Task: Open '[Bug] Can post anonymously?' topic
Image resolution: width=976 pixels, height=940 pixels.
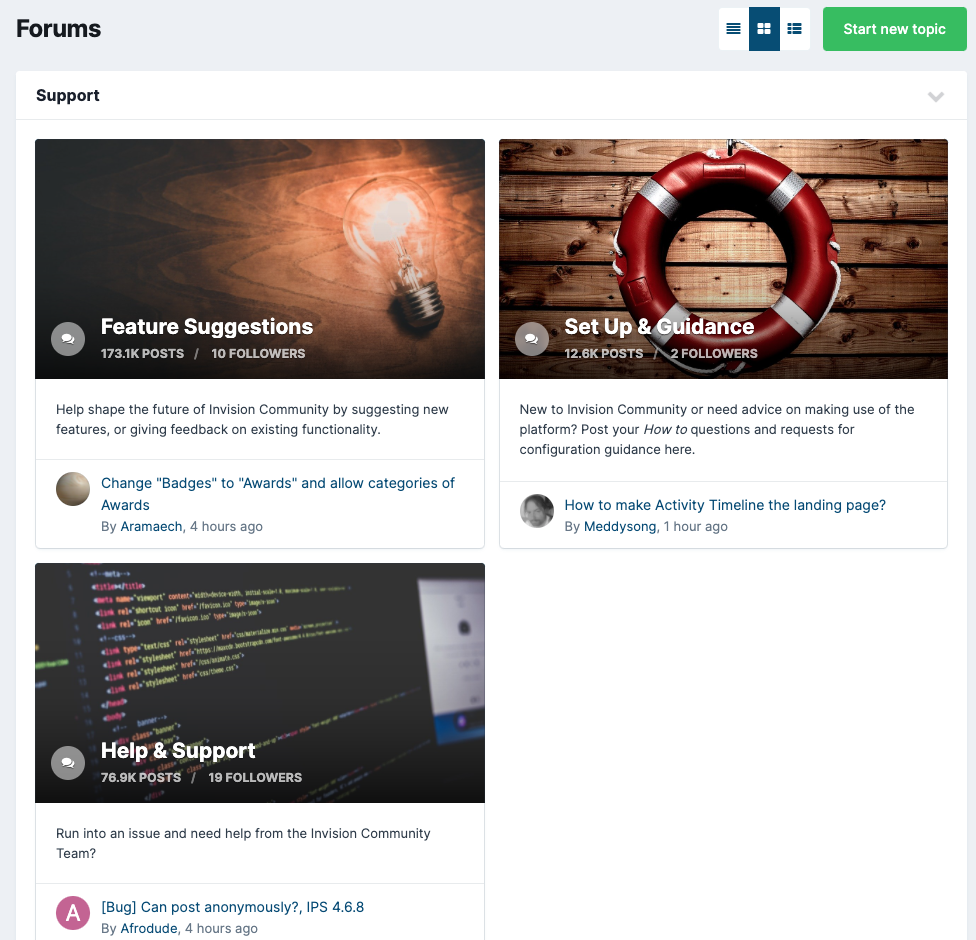Action: 232,907
